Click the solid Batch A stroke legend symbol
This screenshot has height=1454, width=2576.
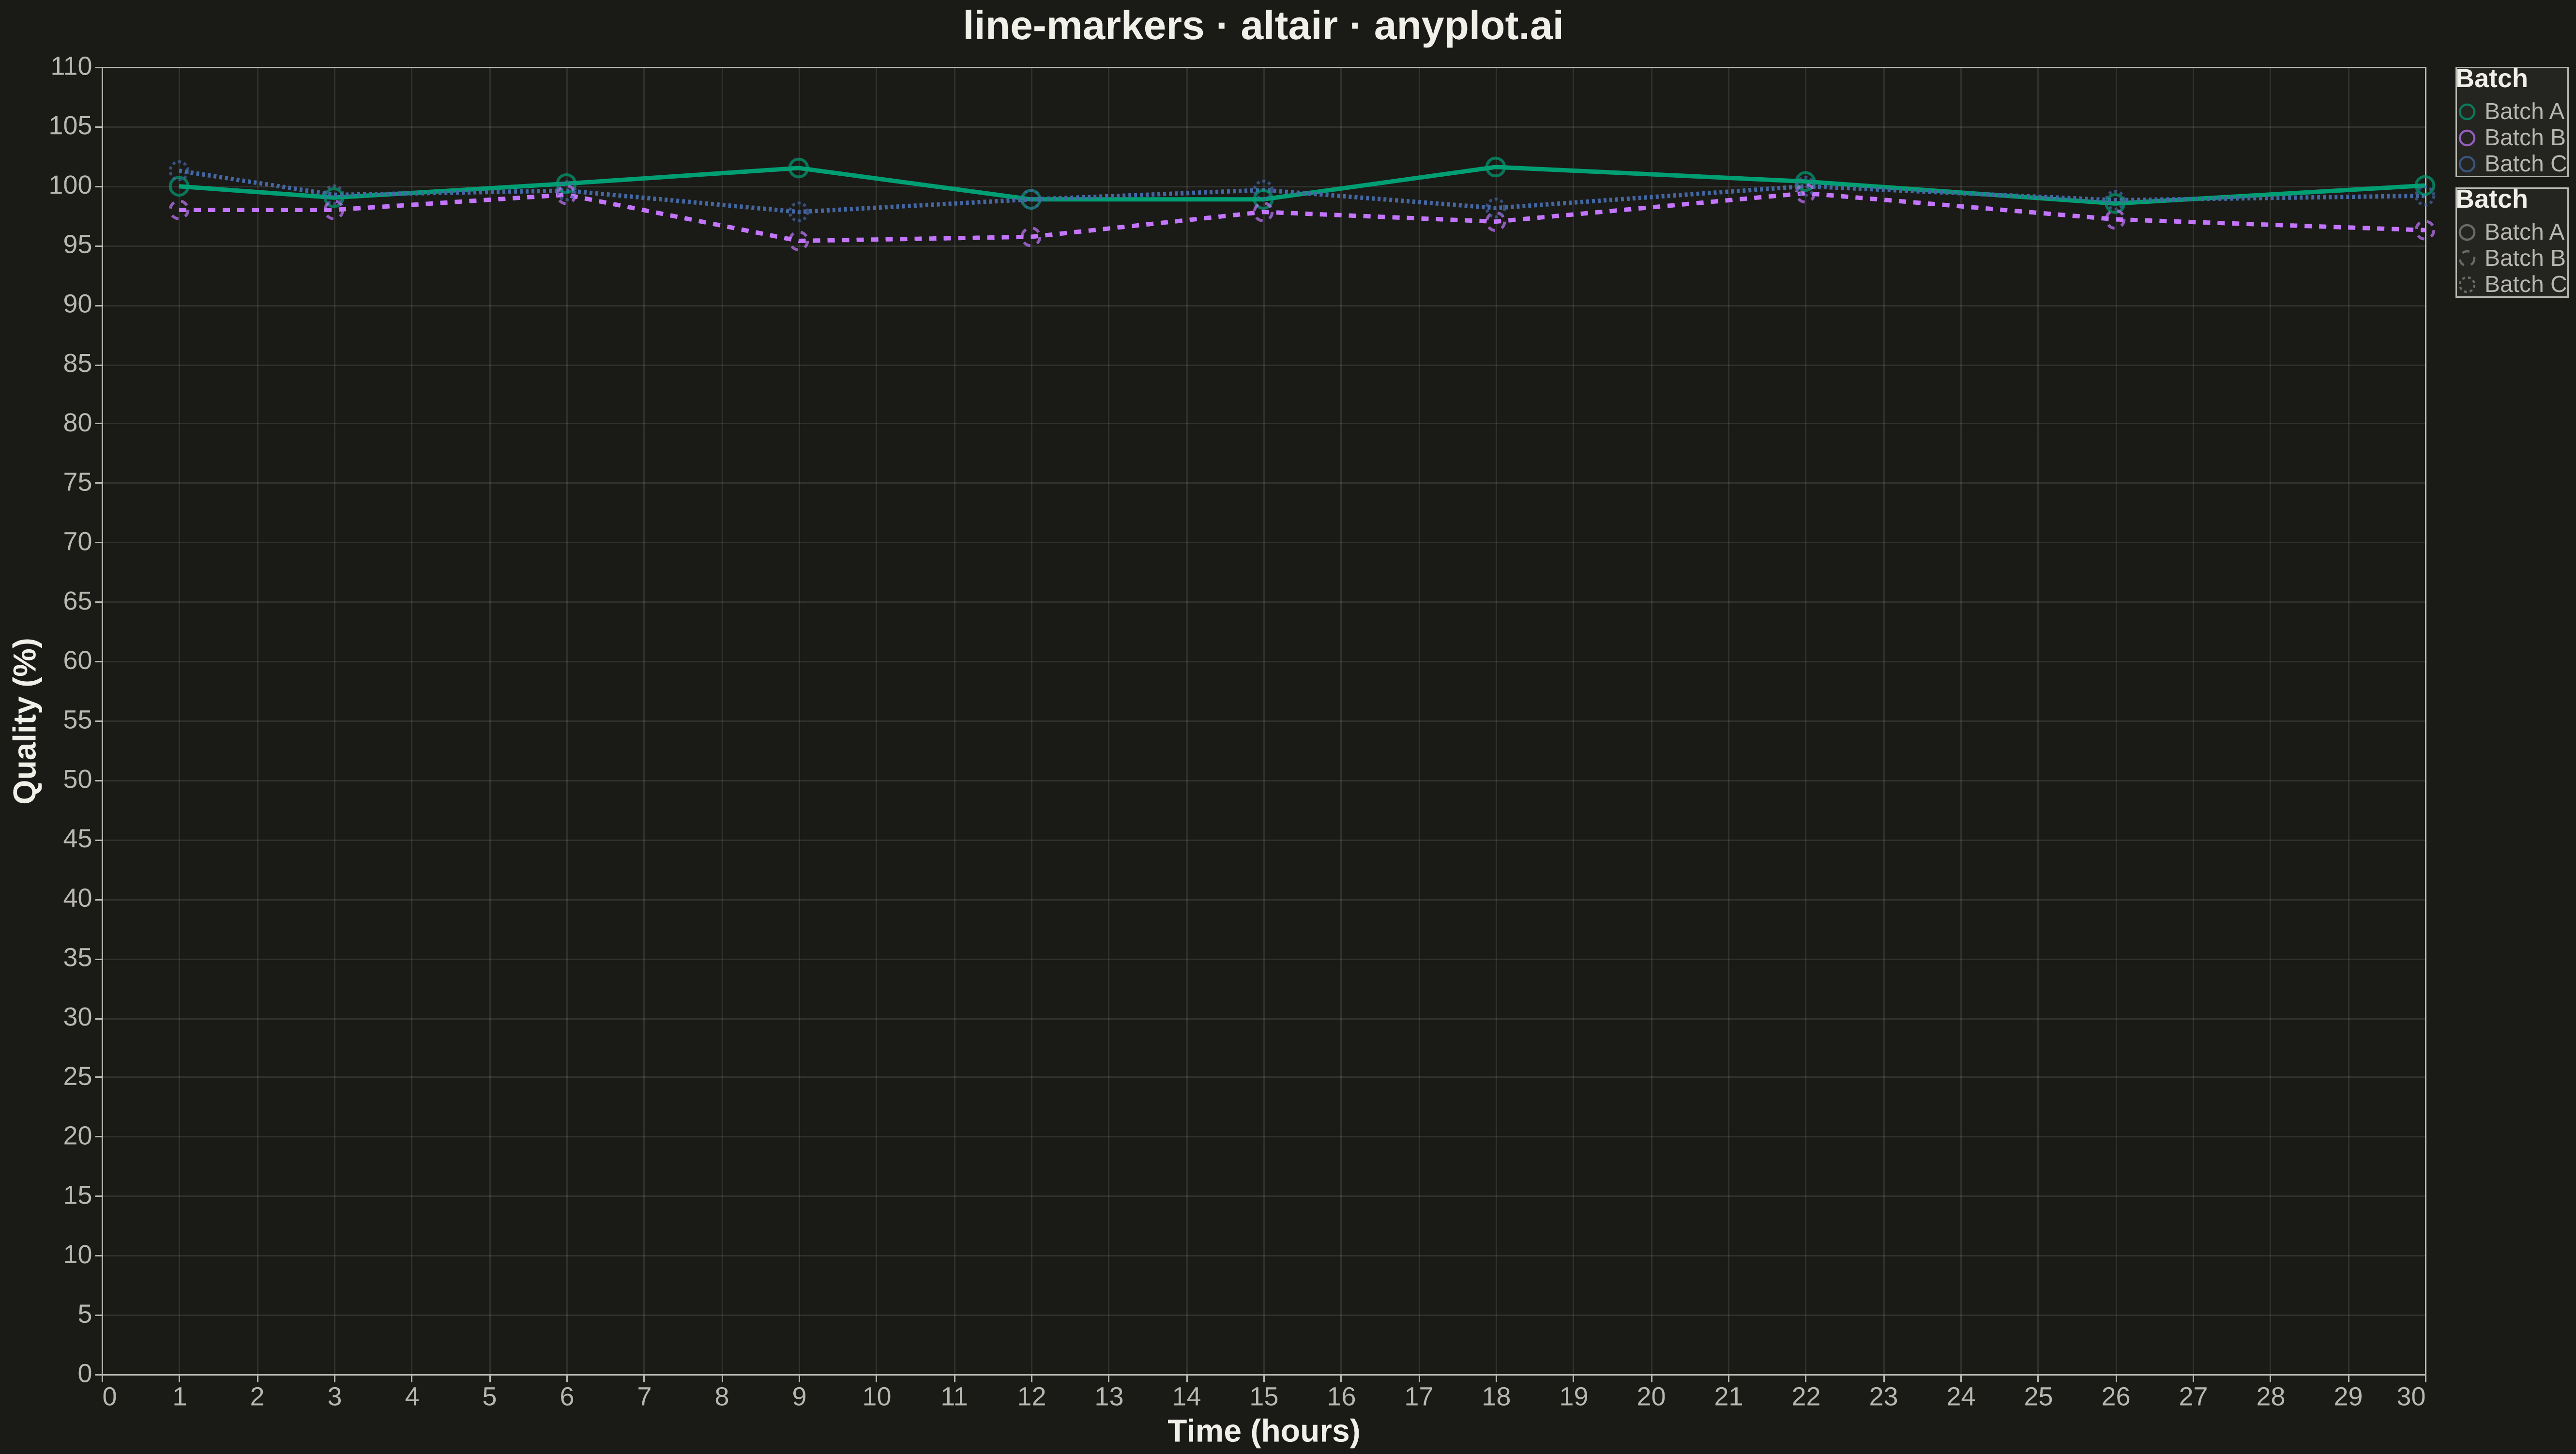(x=2467, y=233)
